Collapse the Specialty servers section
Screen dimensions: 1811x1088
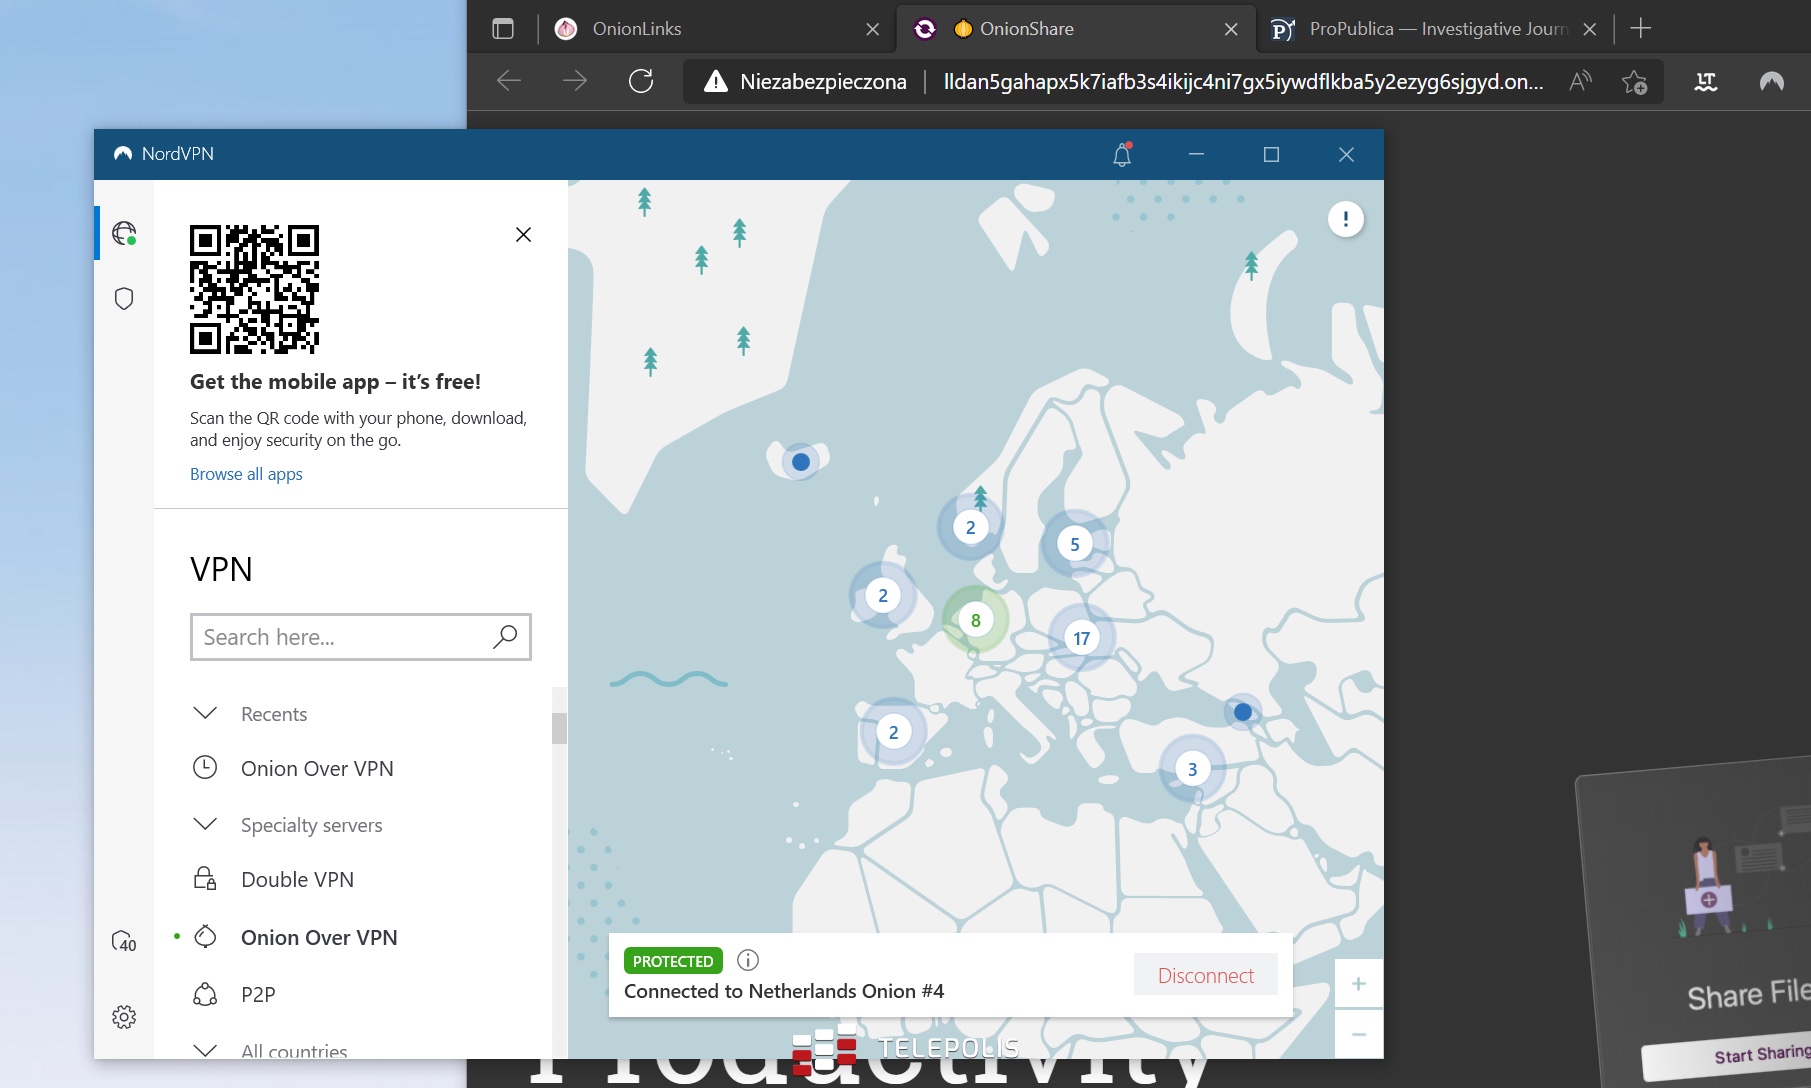205,824
